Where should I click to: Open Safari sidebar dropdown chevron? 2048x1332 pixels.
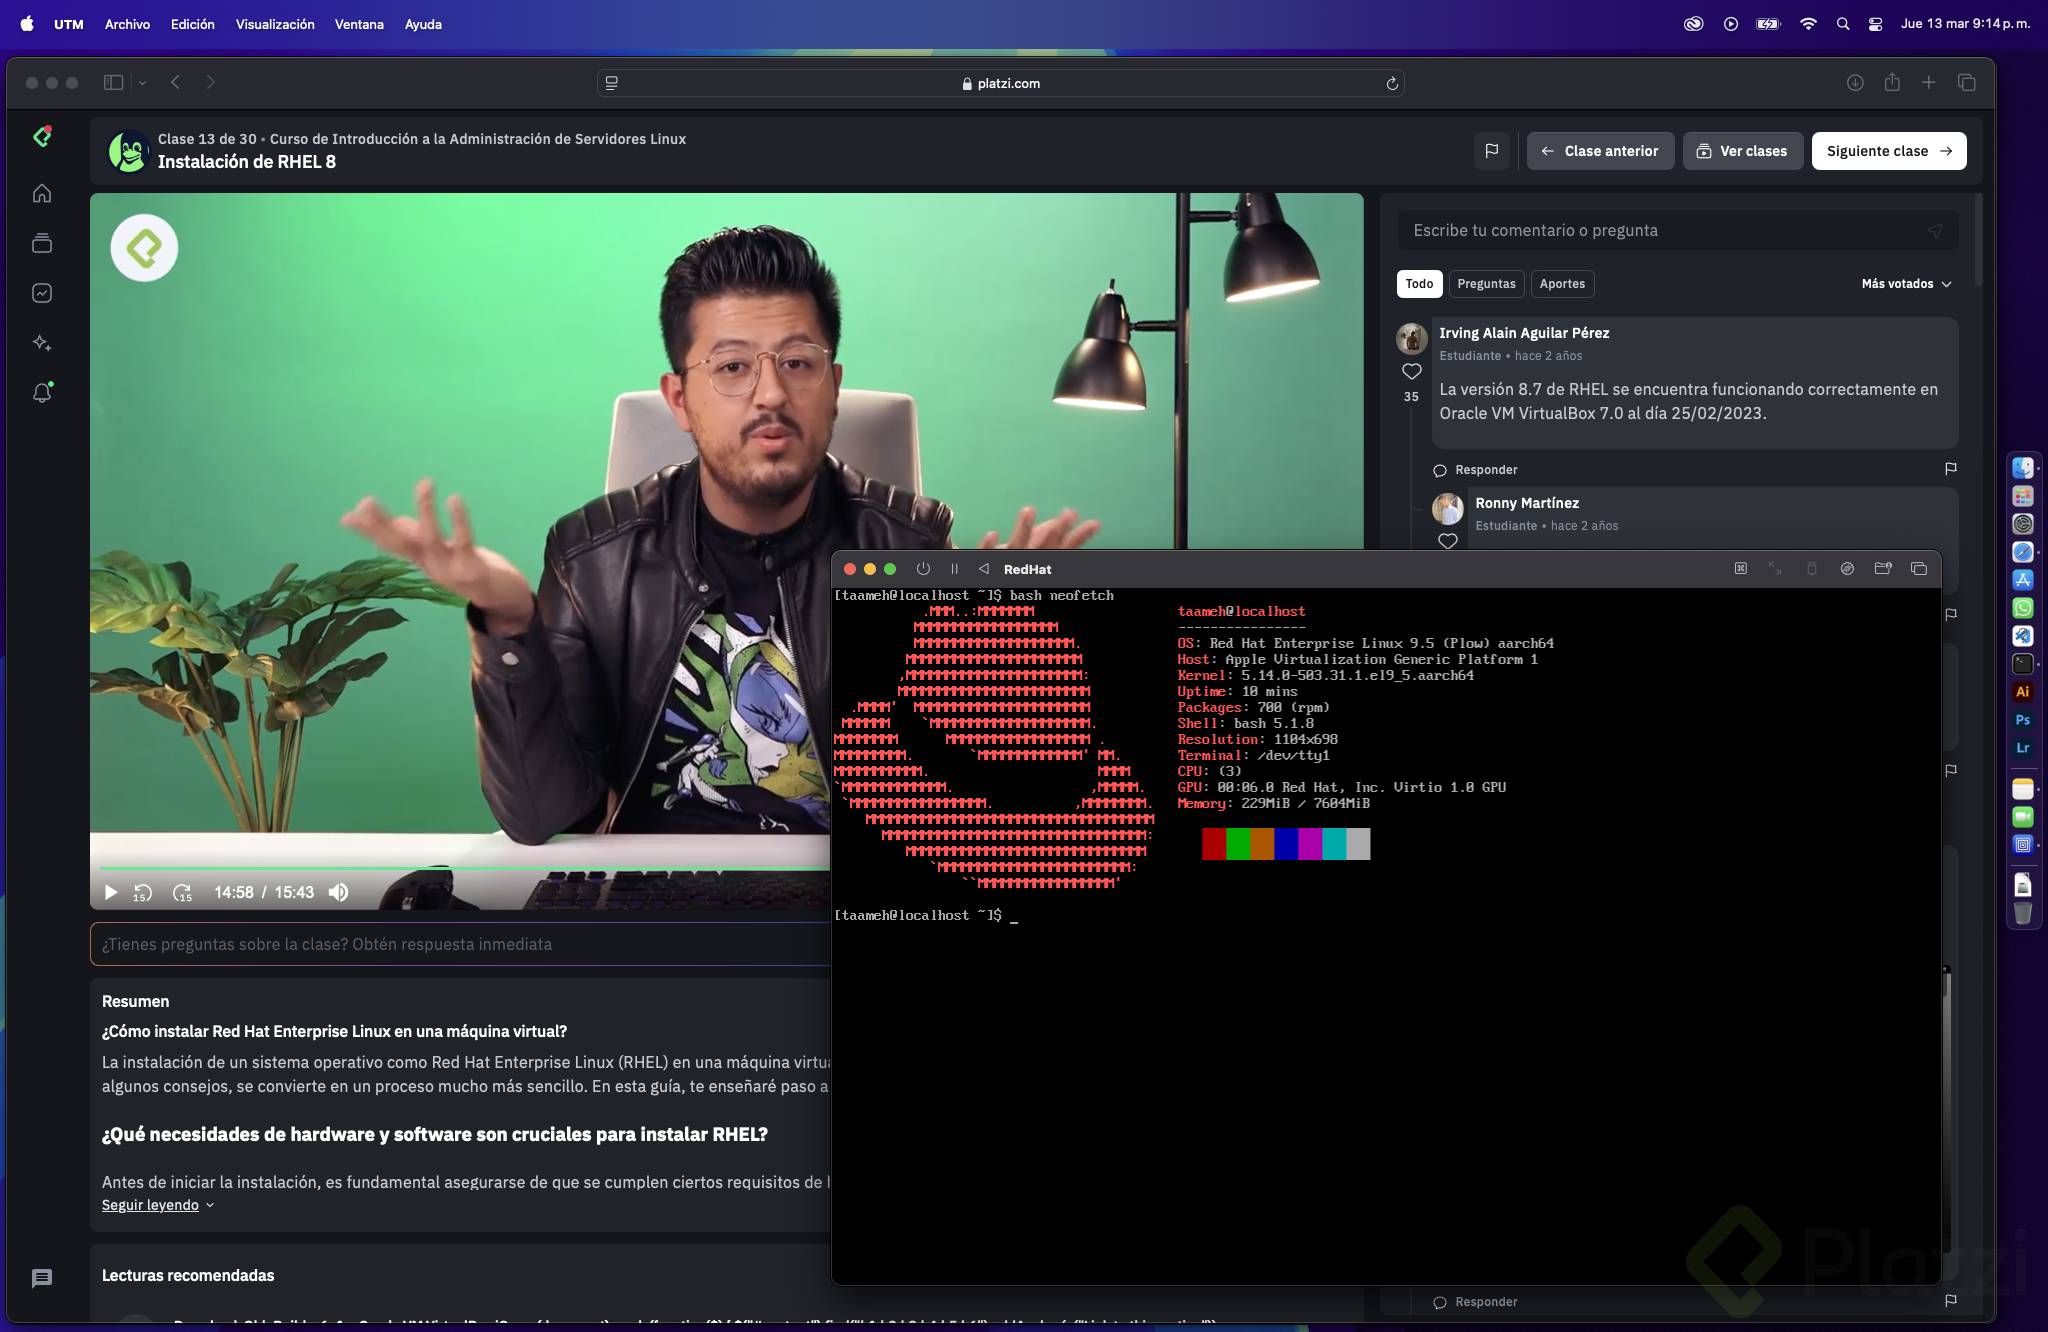pos(143,83)
